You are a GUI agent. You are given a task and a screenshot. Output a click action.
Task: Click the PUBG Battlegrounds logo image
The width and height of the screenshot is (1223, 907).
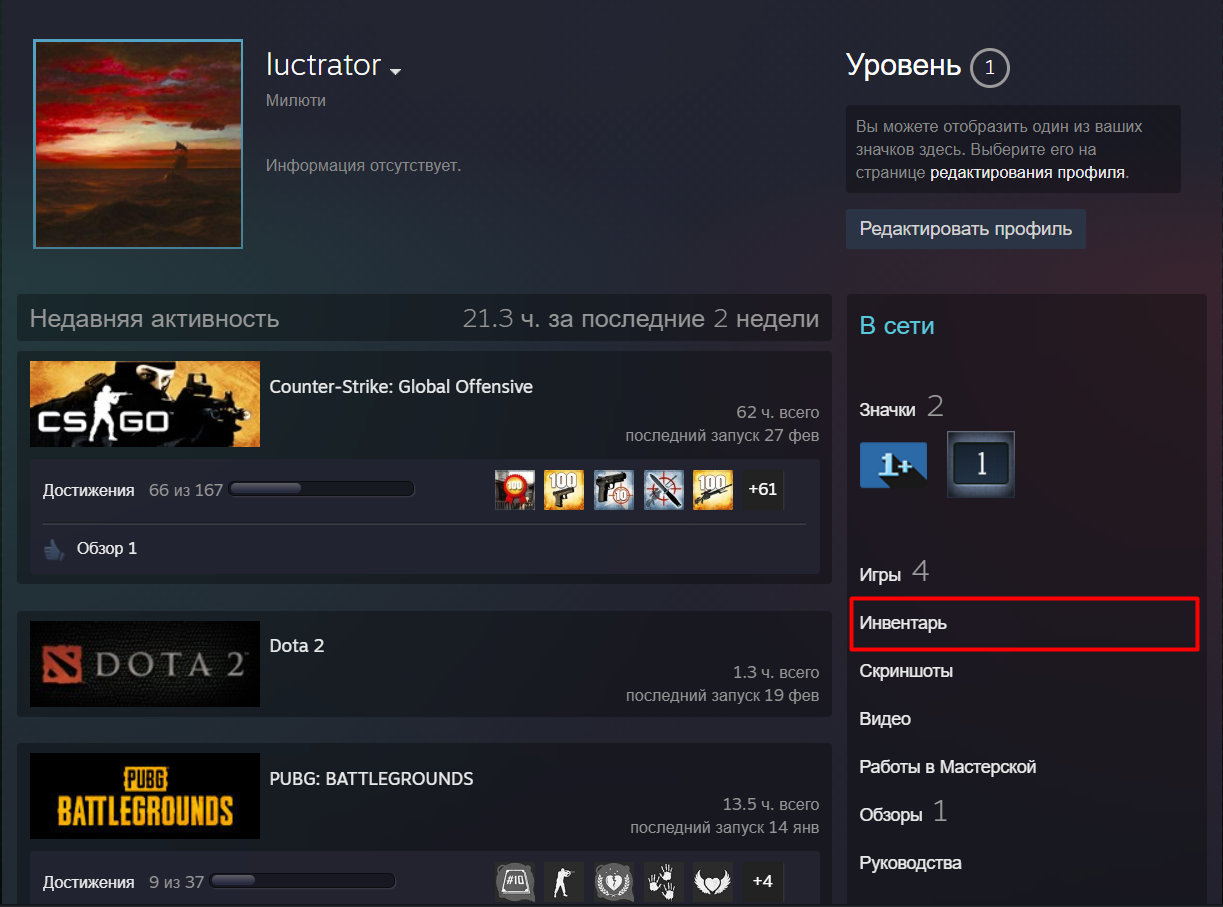tap(145, 796)
